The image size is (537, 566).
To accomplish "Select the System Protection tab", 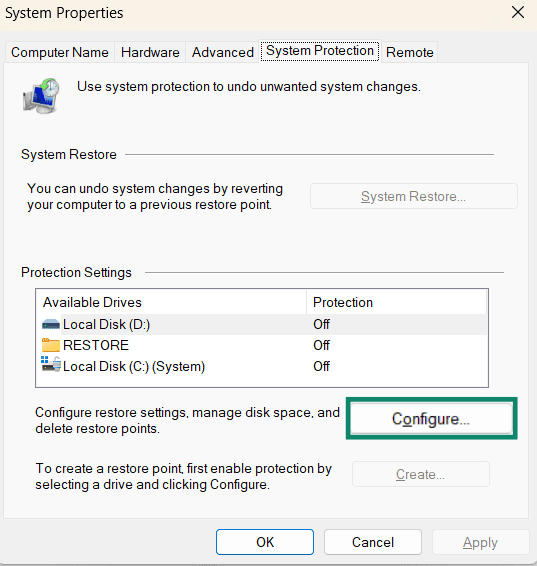I will pos(320,51).
